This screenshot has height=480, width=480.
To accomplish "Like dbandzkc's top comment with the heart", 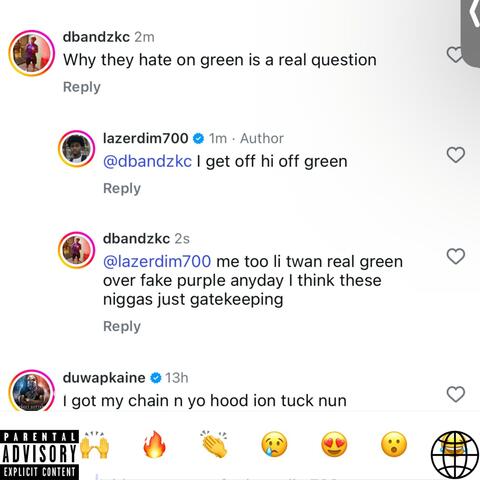I will [x=455, y=54].
